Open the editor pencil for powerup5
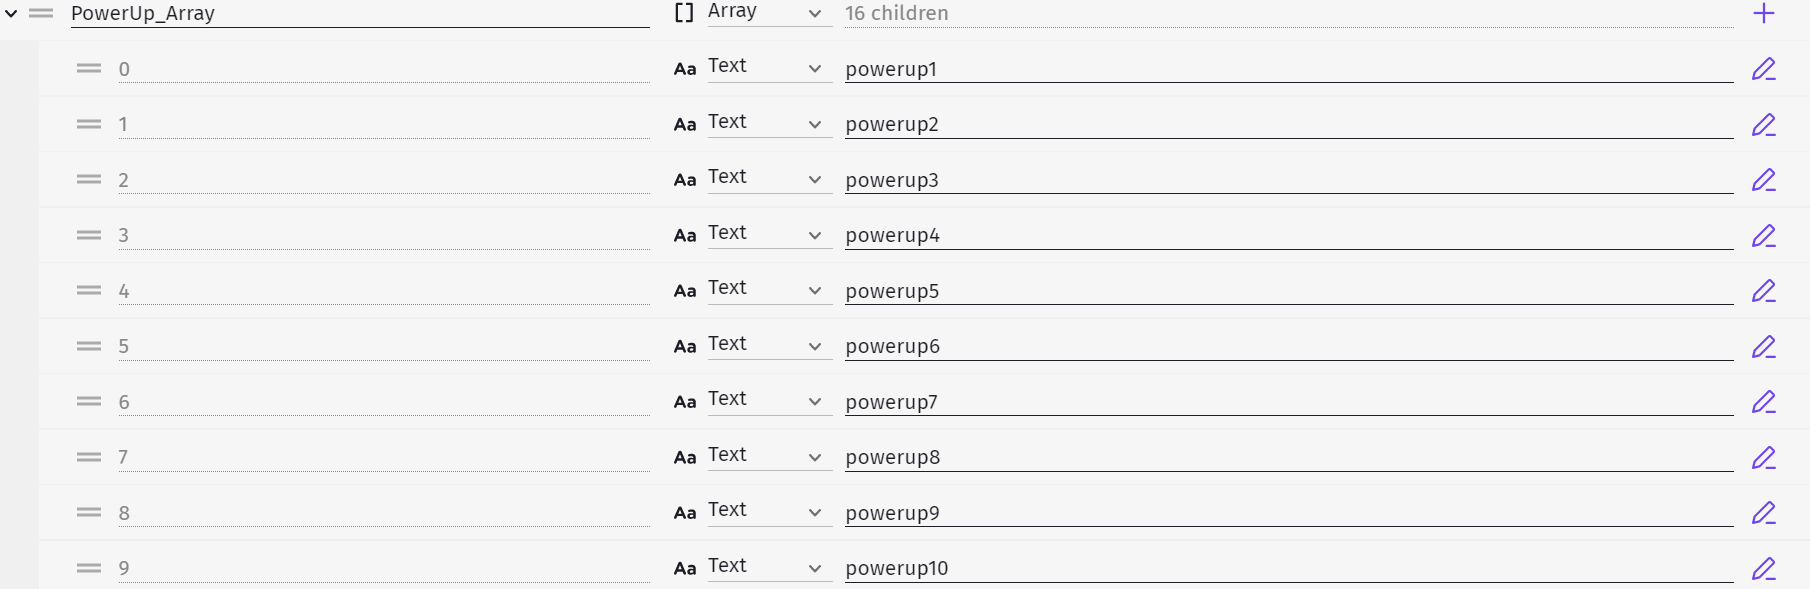This screenshot has height=589, width=1810. point(1763,291)
